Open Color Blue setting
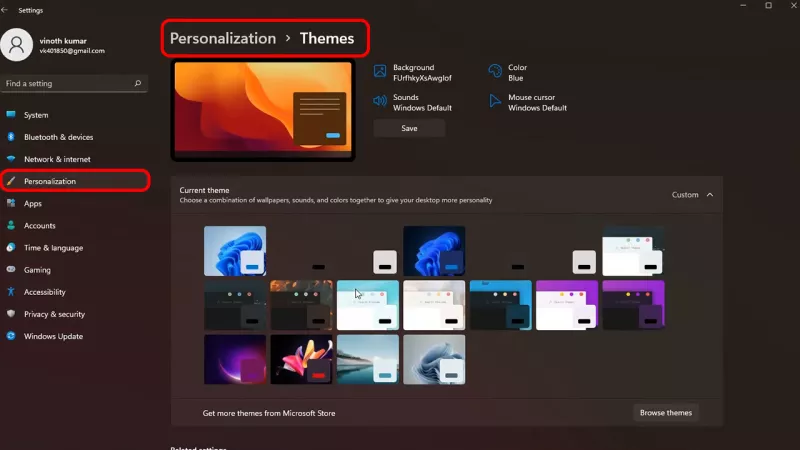The height and width of the screenshot is (450, 800). [x=508, y=72]
